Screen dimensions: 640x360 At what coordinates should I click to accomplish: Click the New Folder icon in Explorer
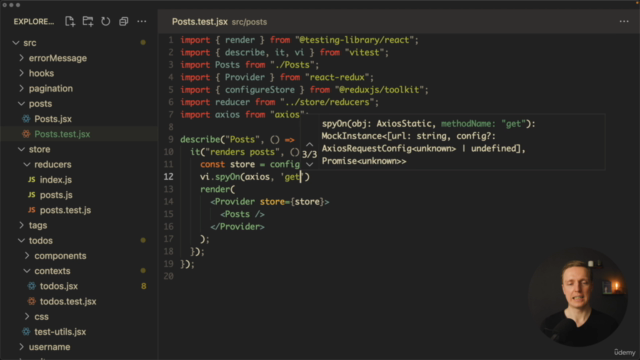88,21
